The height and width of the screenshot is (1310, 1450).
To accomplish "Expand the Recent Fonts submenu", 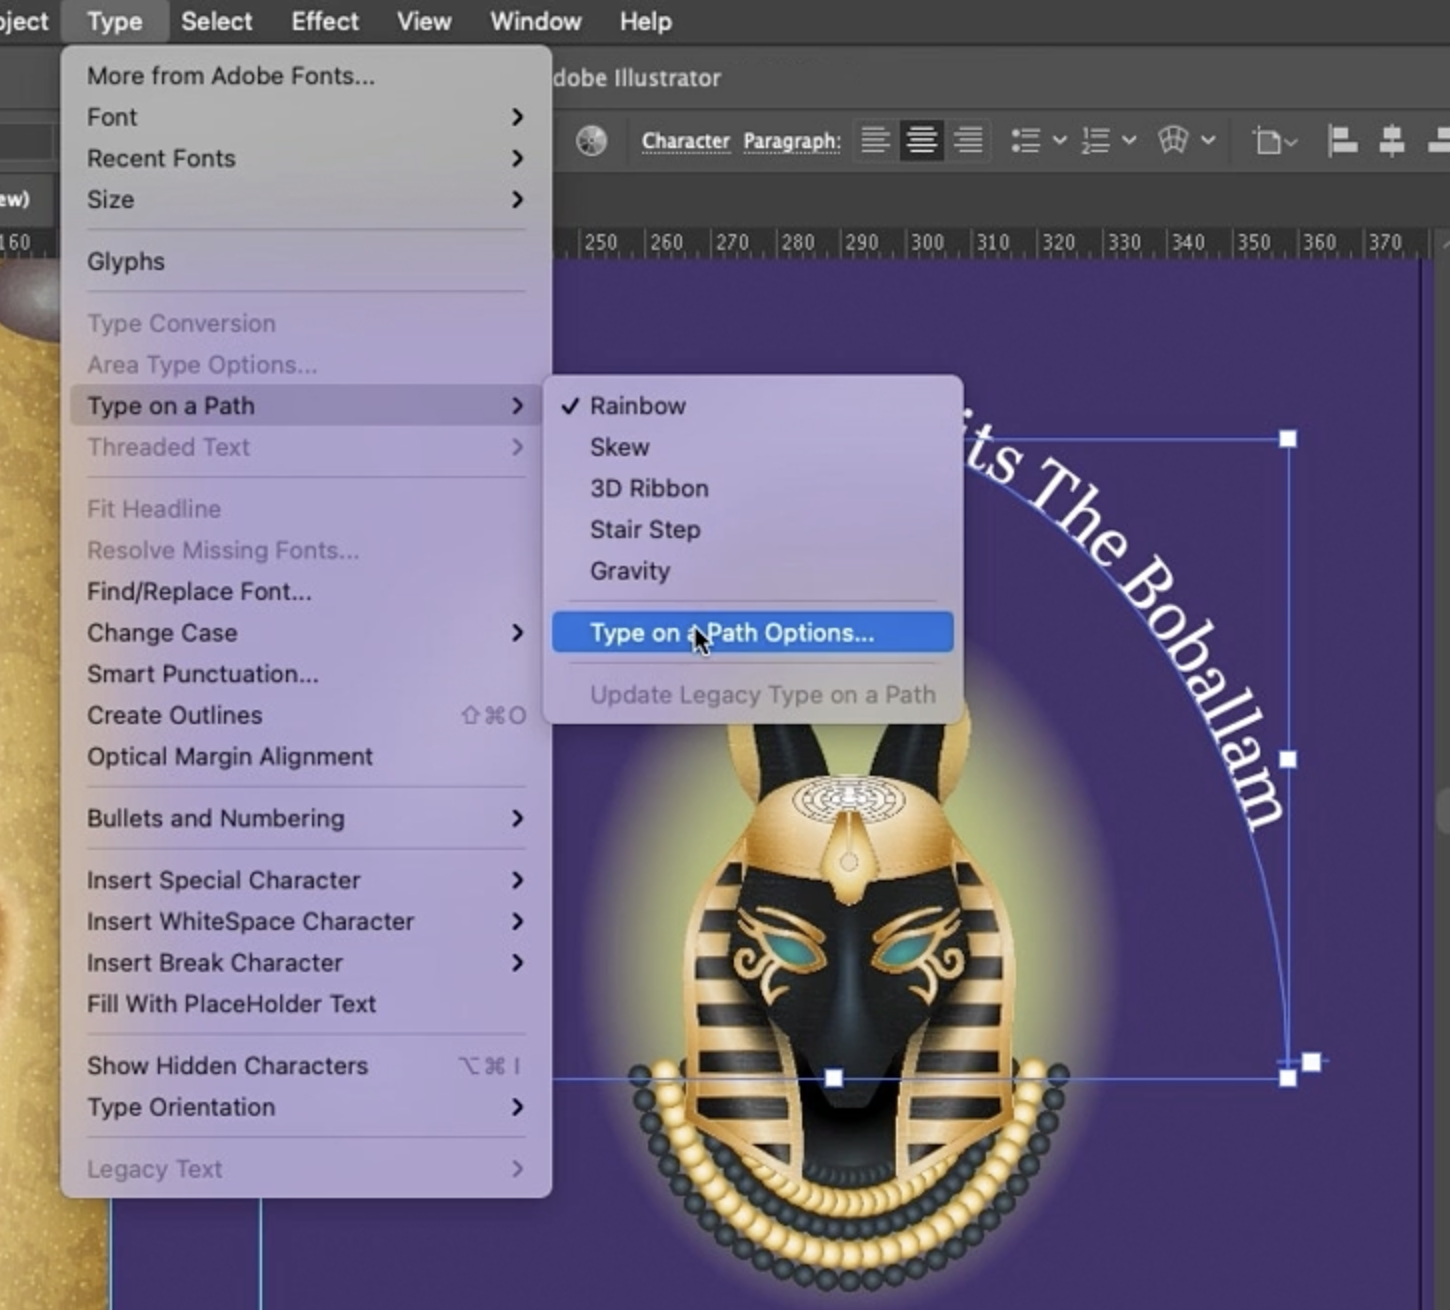I will click(x=306, y=158).
